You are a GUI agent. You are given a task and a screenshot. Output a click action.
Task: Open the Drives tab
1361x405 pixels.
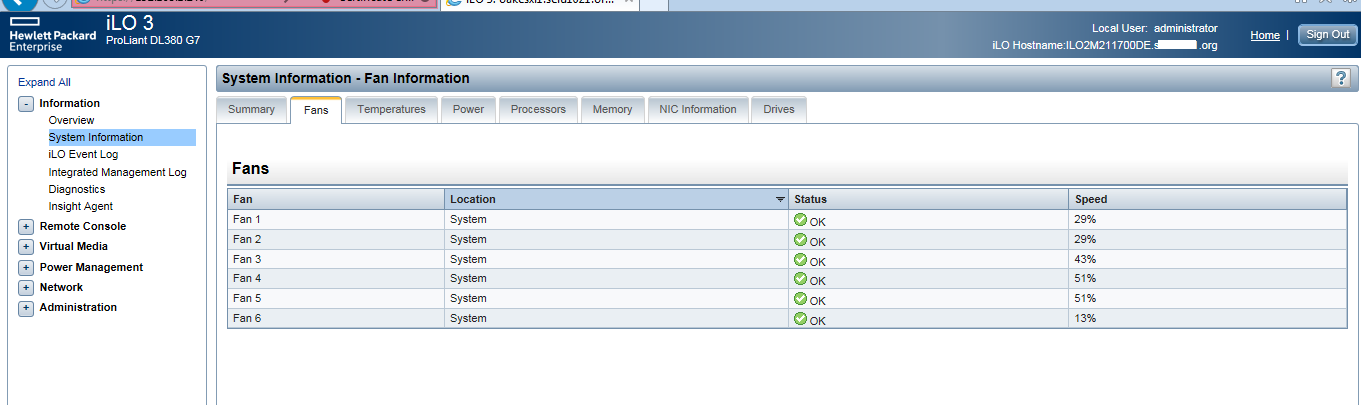[x=778, y=109]
